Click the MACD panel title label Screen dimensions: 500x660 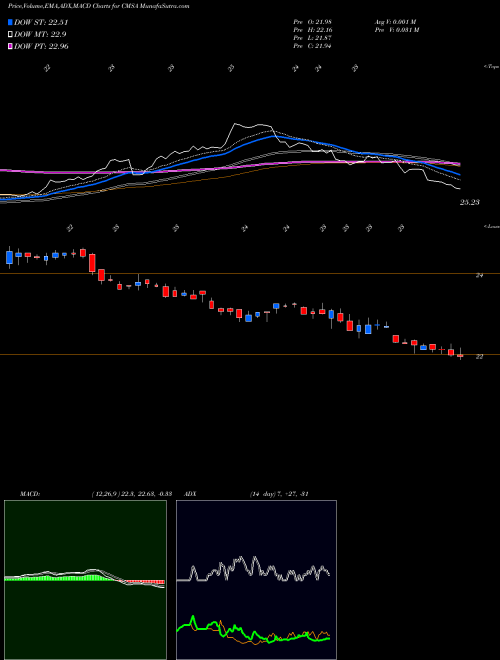[29, 494]
